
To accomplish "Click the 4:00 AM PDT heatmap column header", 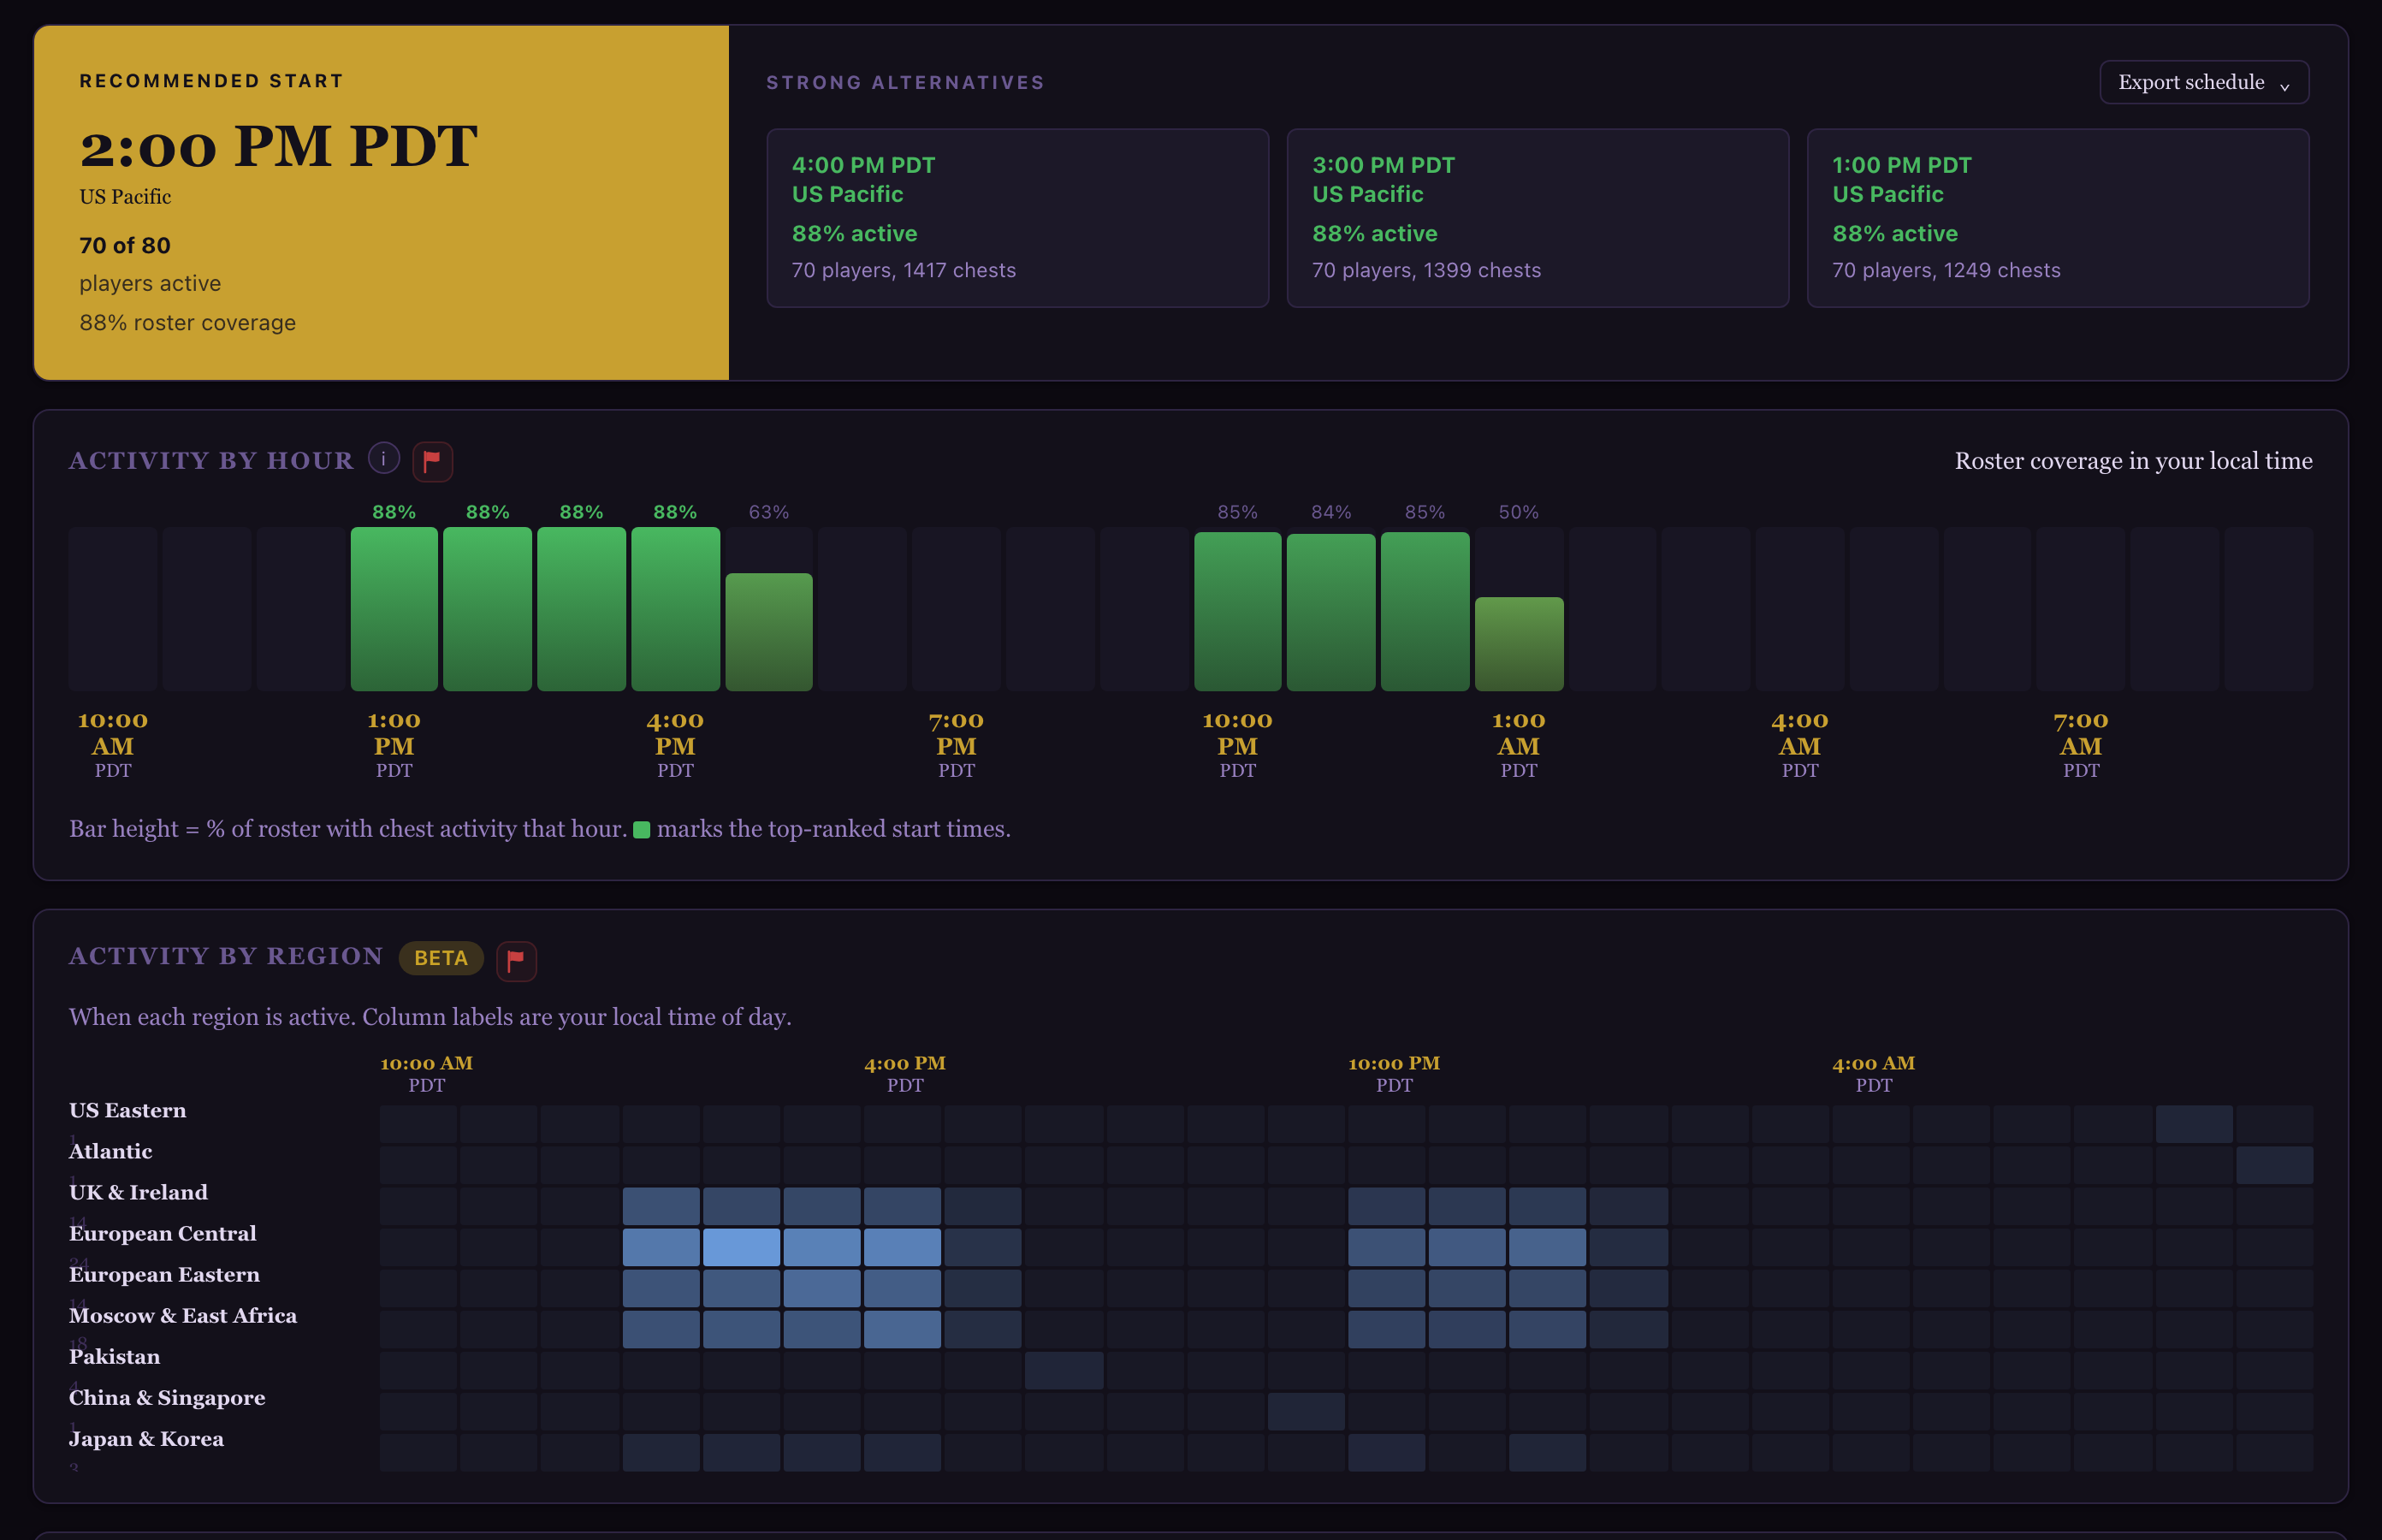I will coord(1874,1073).
